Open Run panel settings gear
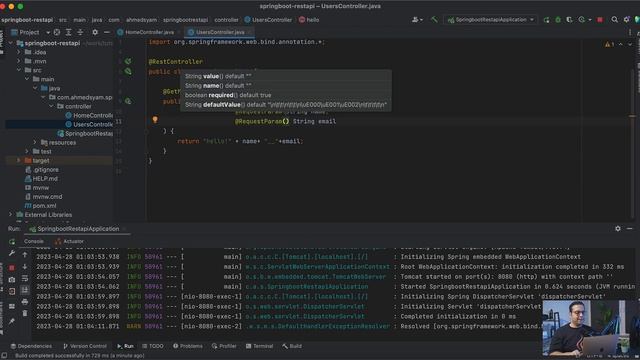 click(x=618, y=229)
